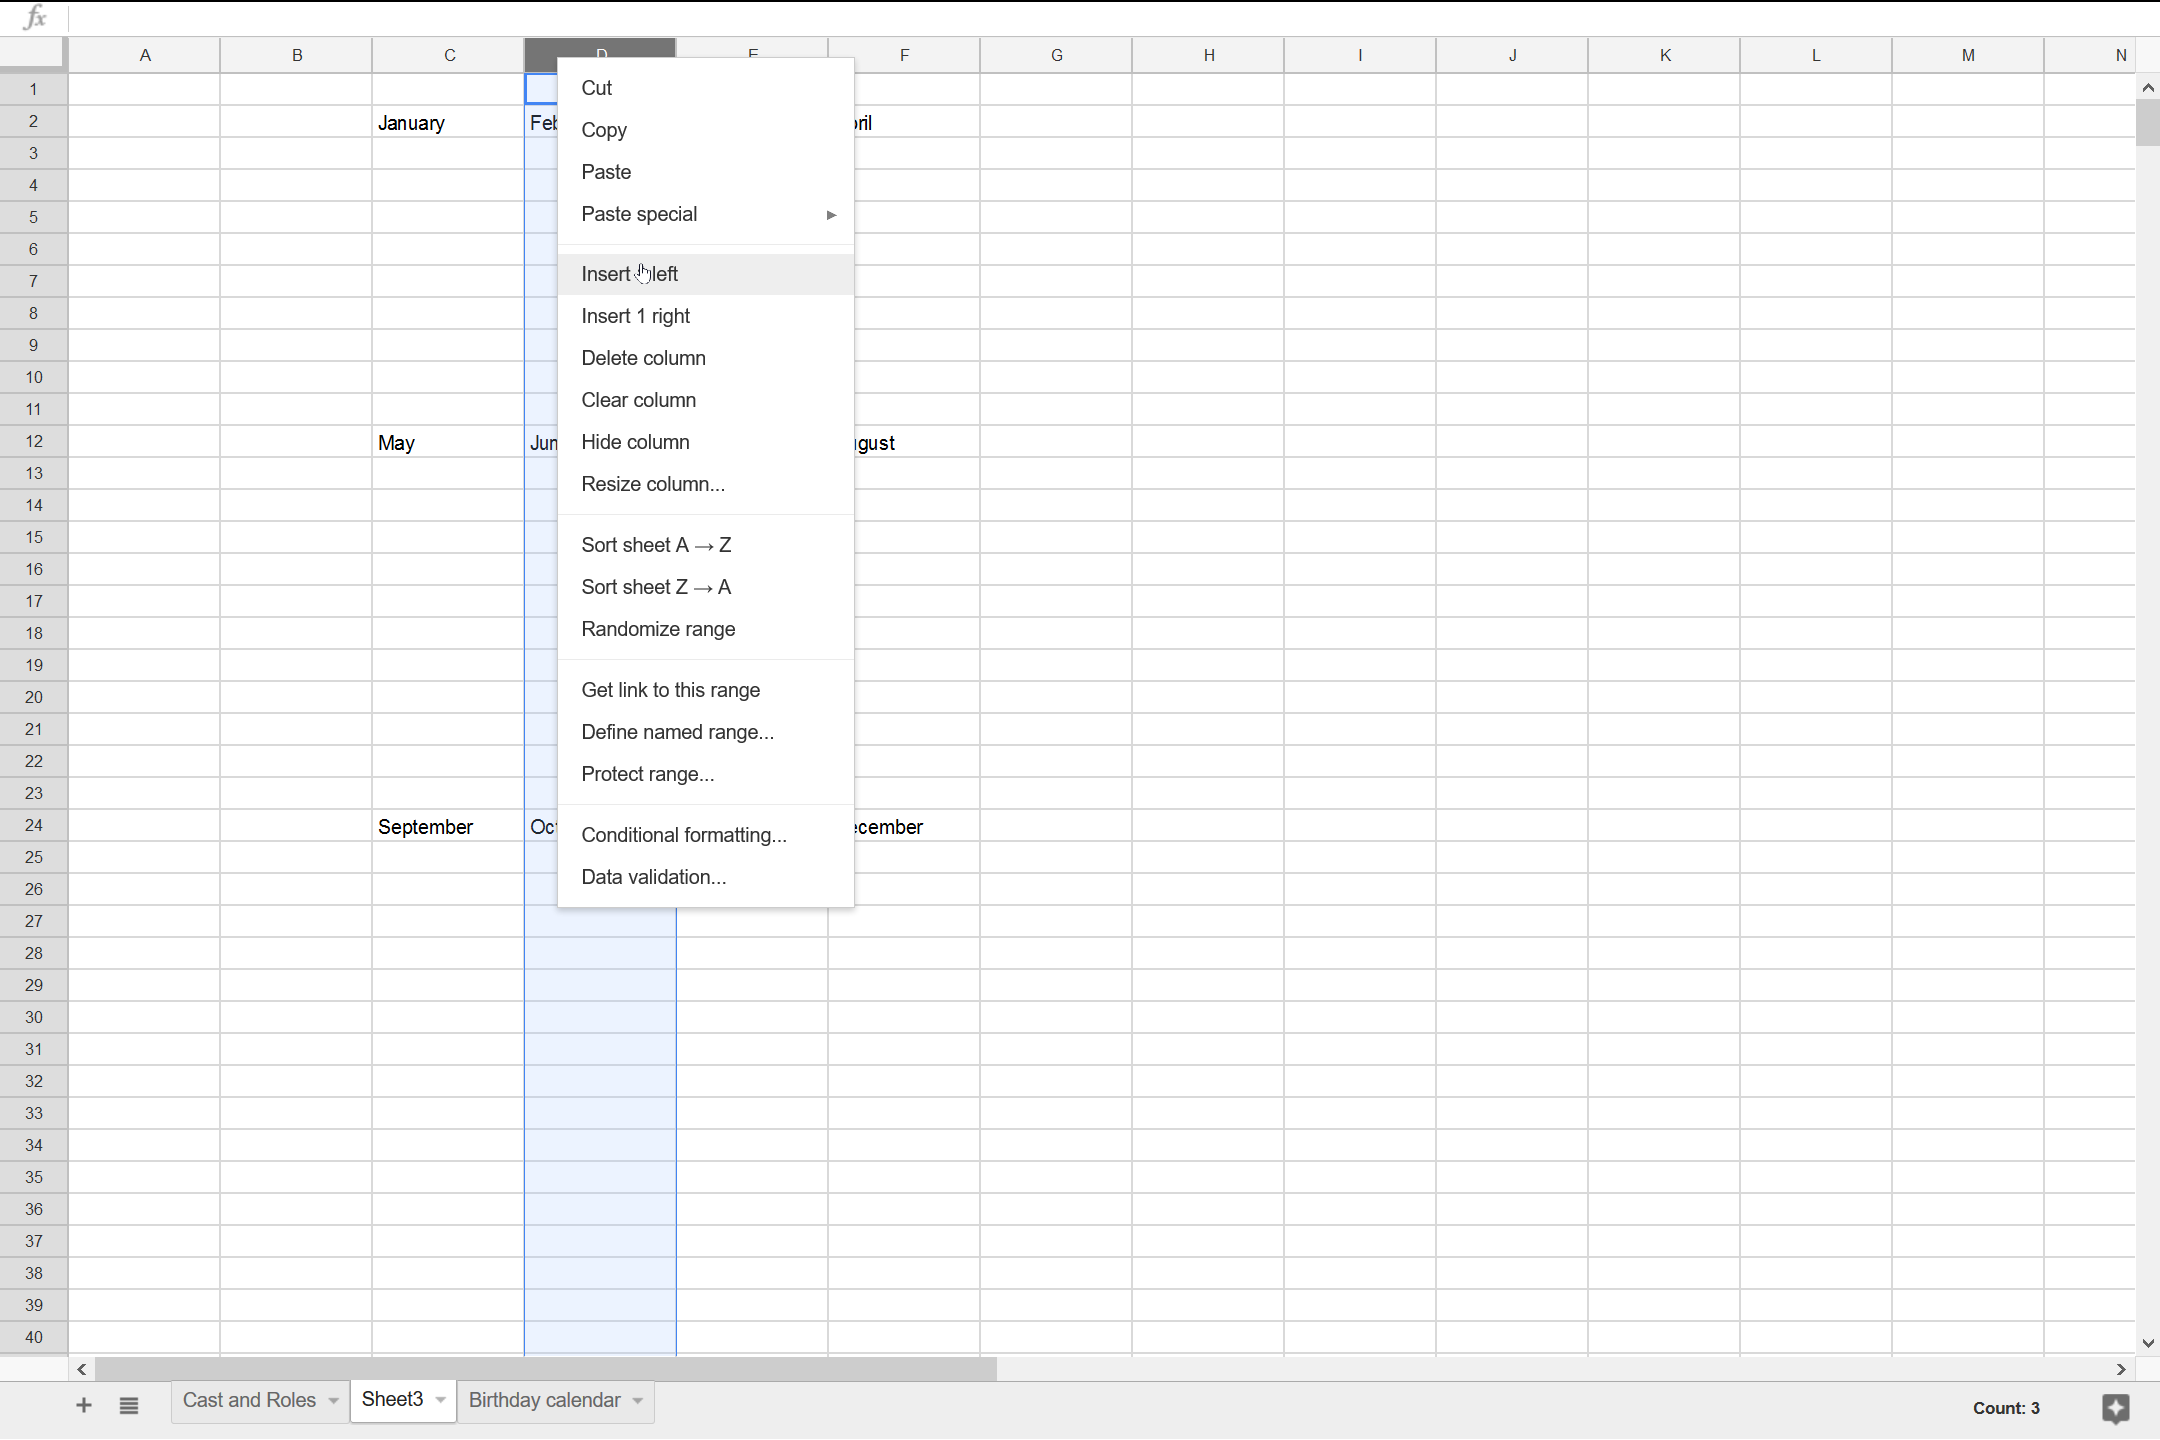Image resolution: width=2160 pixels, height=1440 pixels.
Task: Click the vertical scrollbar up arrow
Action: click(2147, 87)
